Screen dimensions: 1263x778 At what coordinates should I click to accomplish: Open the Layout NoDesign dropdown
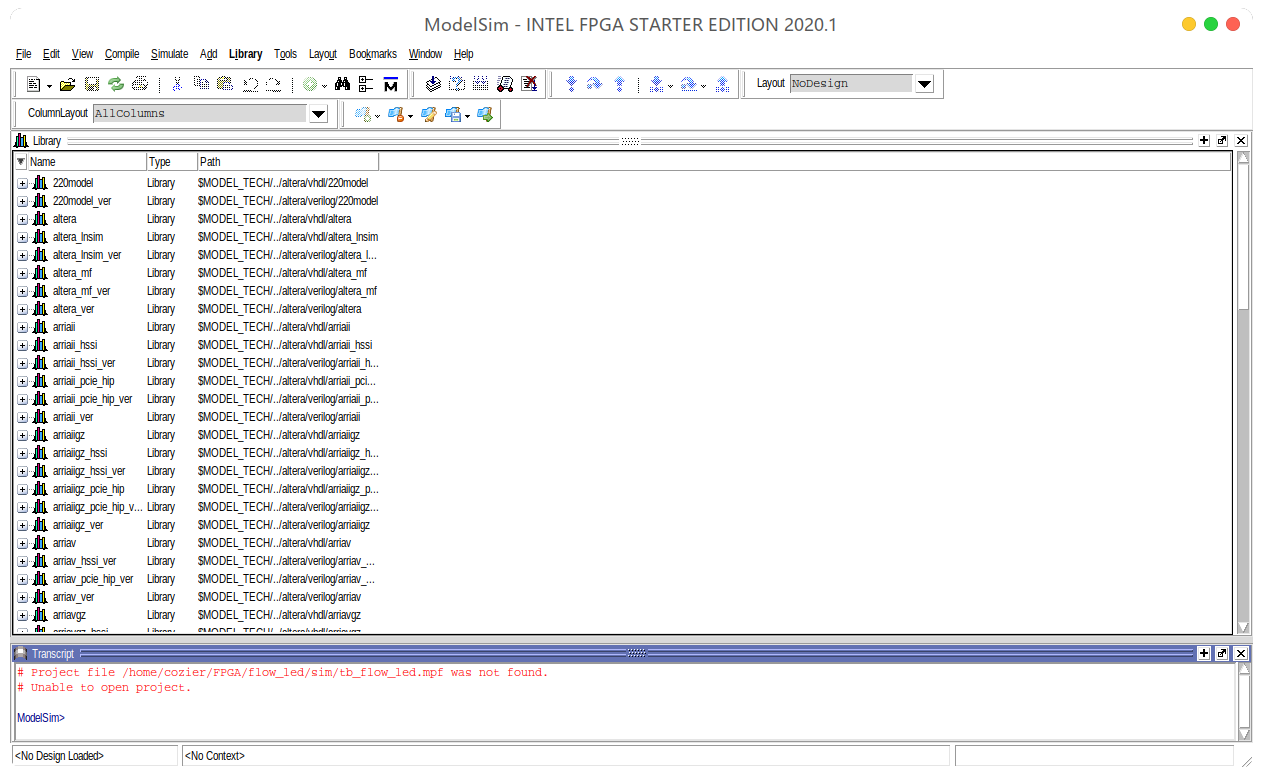pyautogui.click(x=924, y=84)
